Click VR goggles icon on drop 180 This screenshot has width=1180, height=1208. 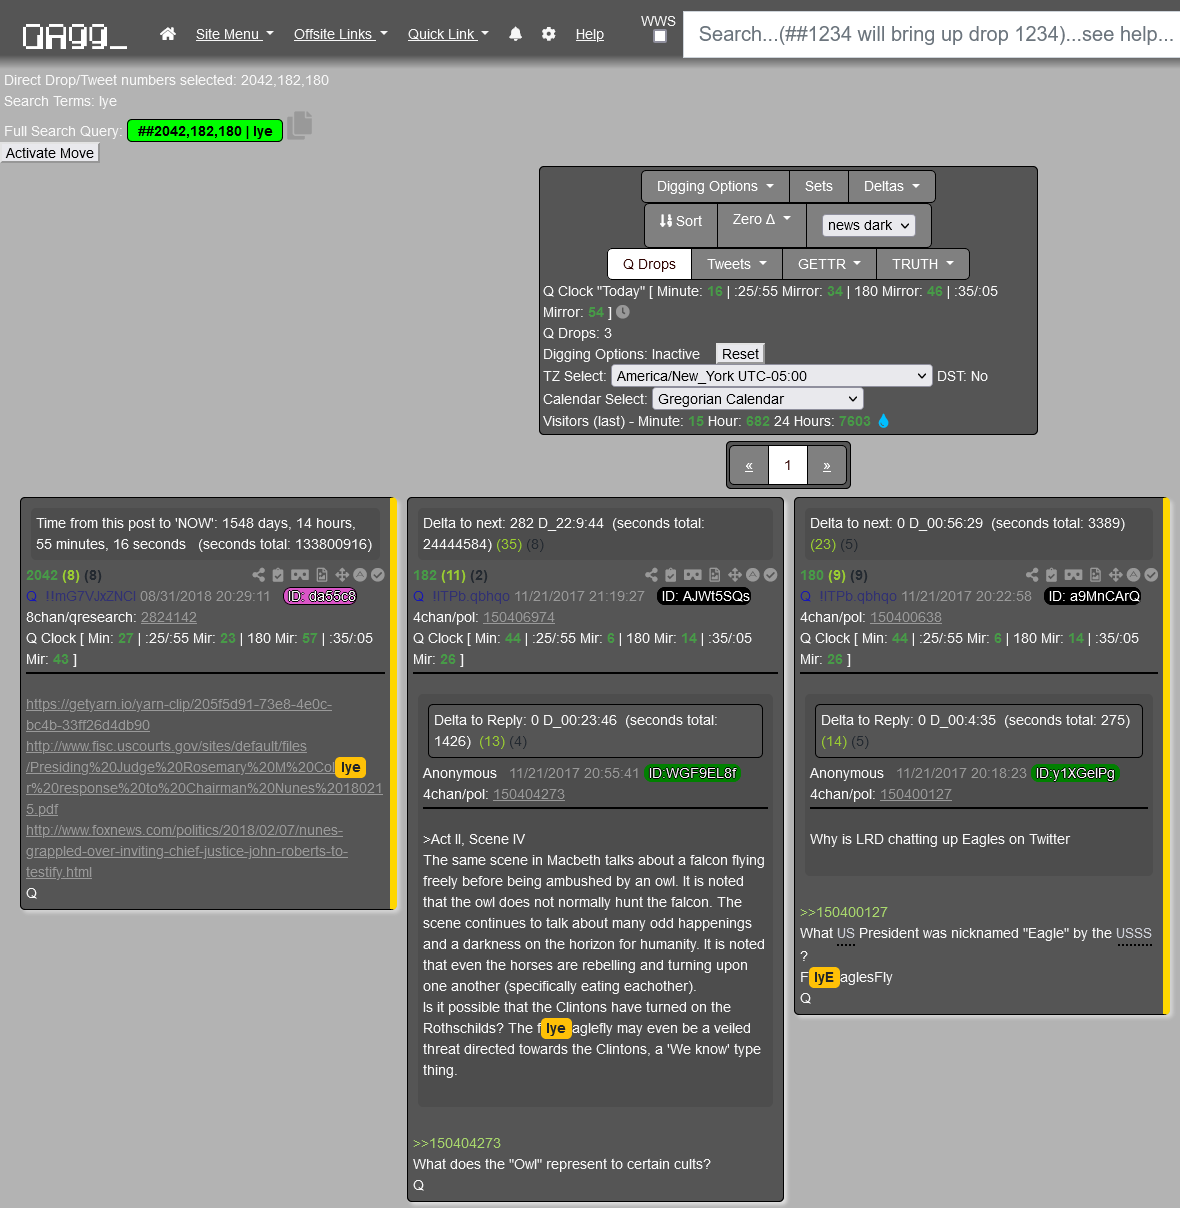(1074, 575)
